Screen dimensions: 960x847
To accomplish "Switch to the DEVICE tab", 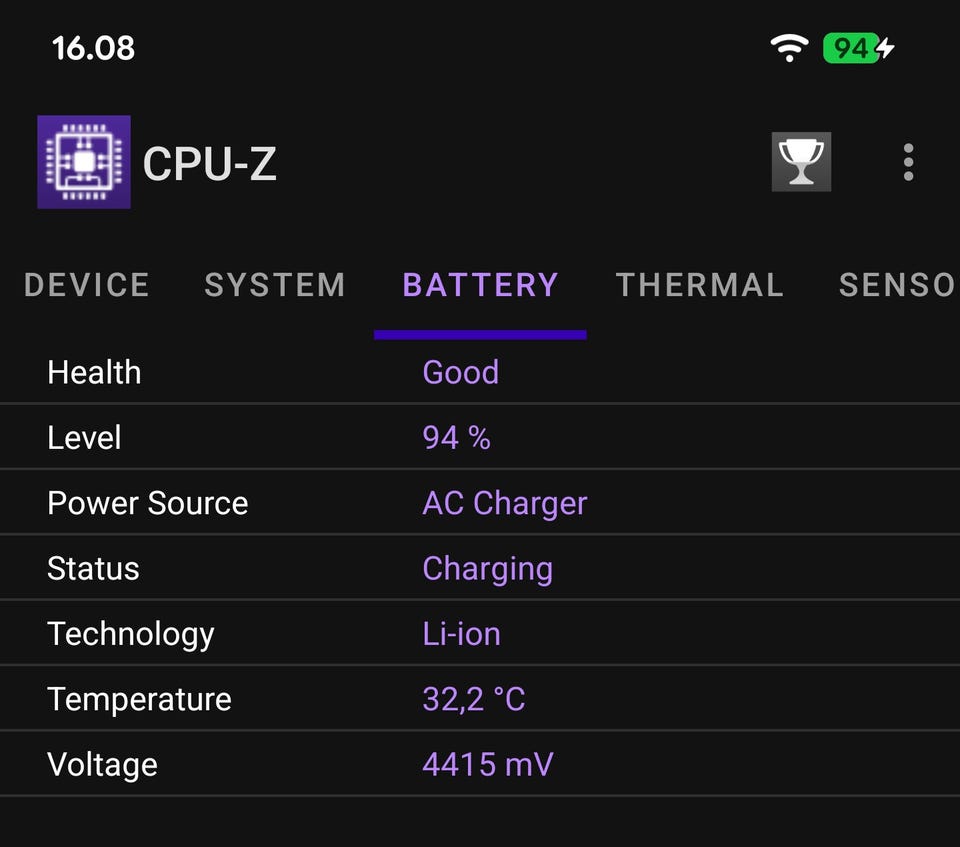I will 86,285.
